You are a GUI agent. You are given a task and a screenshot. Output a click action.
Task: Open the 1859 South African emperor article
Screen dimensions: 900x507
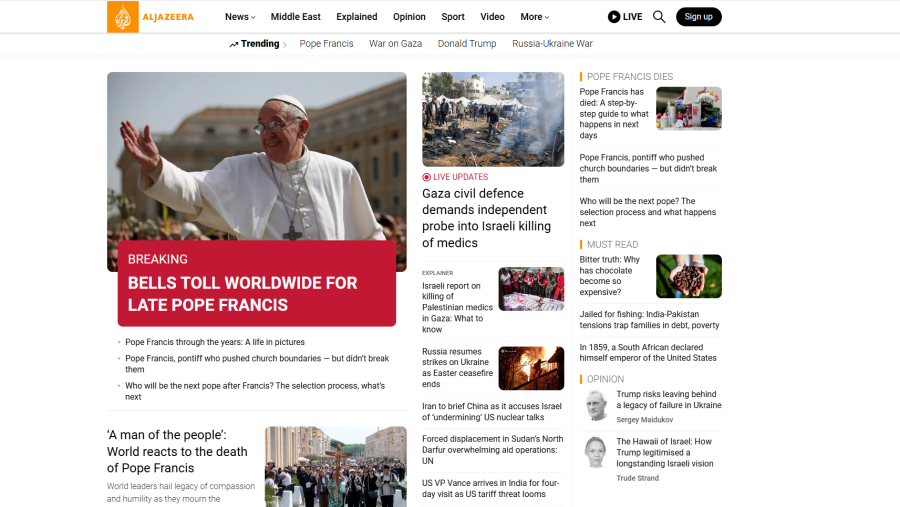pos(648,352)
